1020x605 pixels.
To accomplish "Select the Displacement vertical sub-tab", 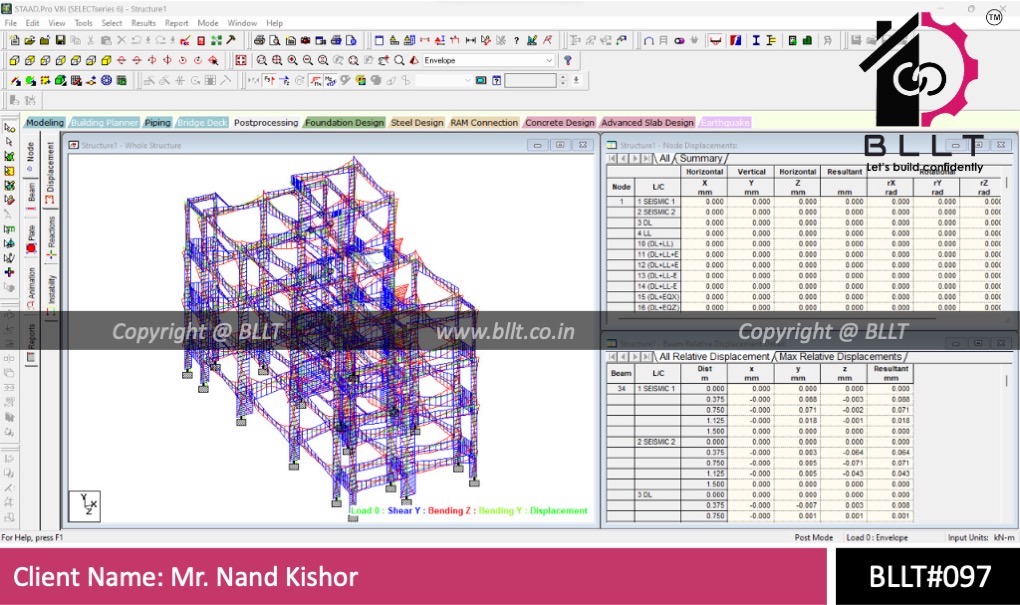I will 51,172.
